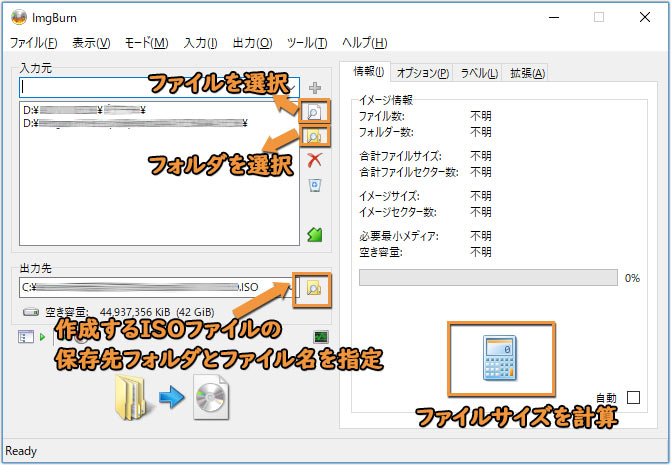Click the イメージサイズ label
The height and width of the screenshot is (465, 671).
coord(389,196)
